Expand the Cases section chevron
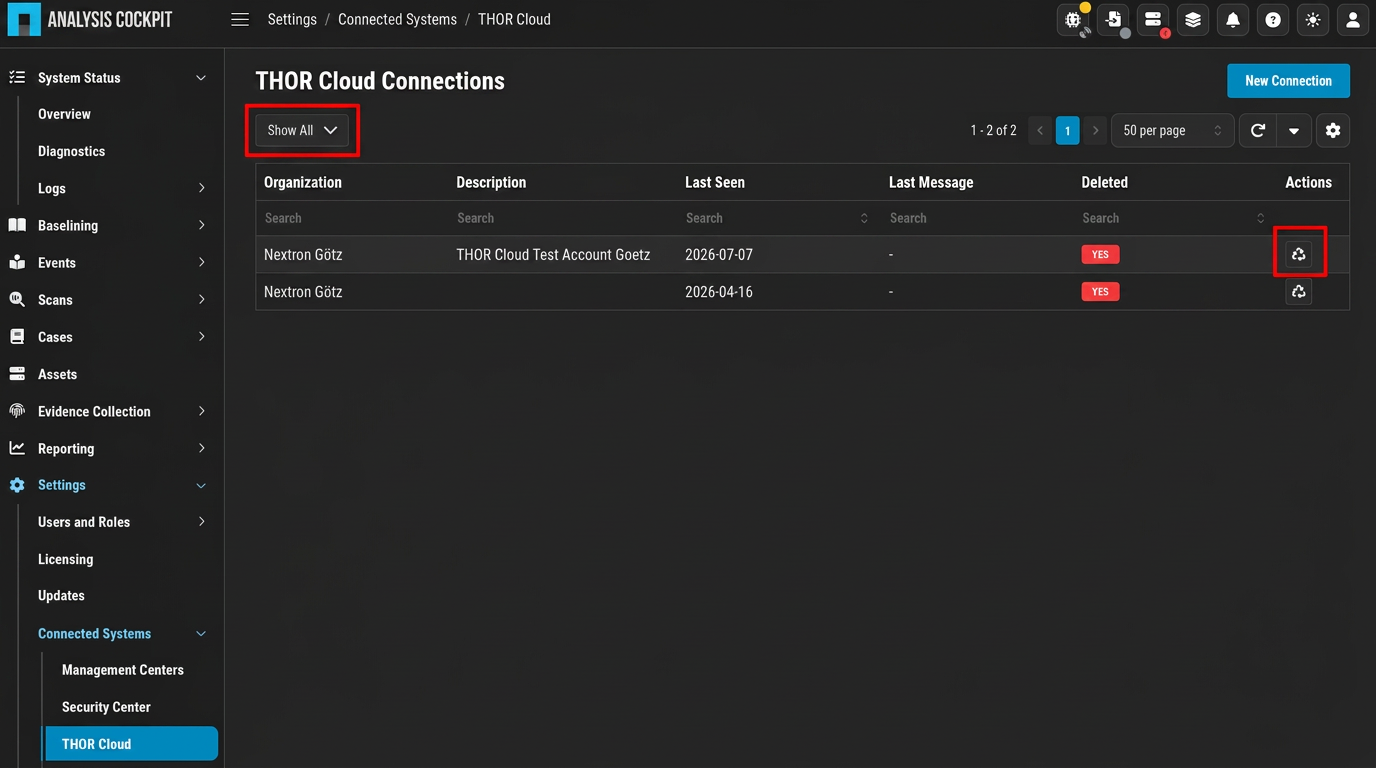This screenshot has width=1376, height=768. (x=201, y=337)
